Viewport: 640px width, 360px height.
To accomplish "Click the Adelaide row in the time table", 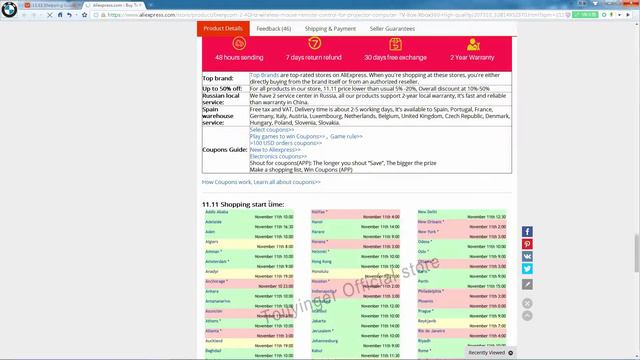I will 249,224.
